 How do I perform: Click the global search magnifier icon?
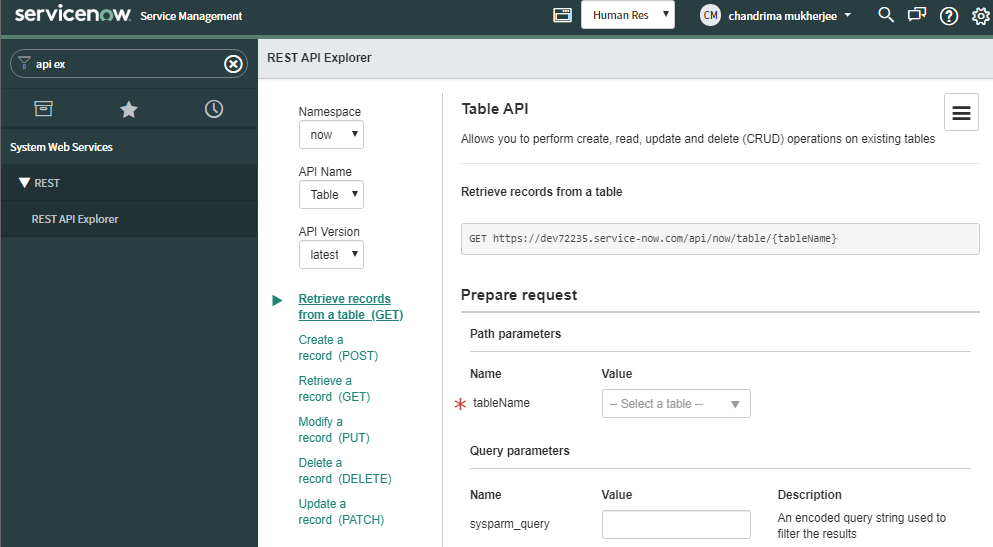(885, 15)
